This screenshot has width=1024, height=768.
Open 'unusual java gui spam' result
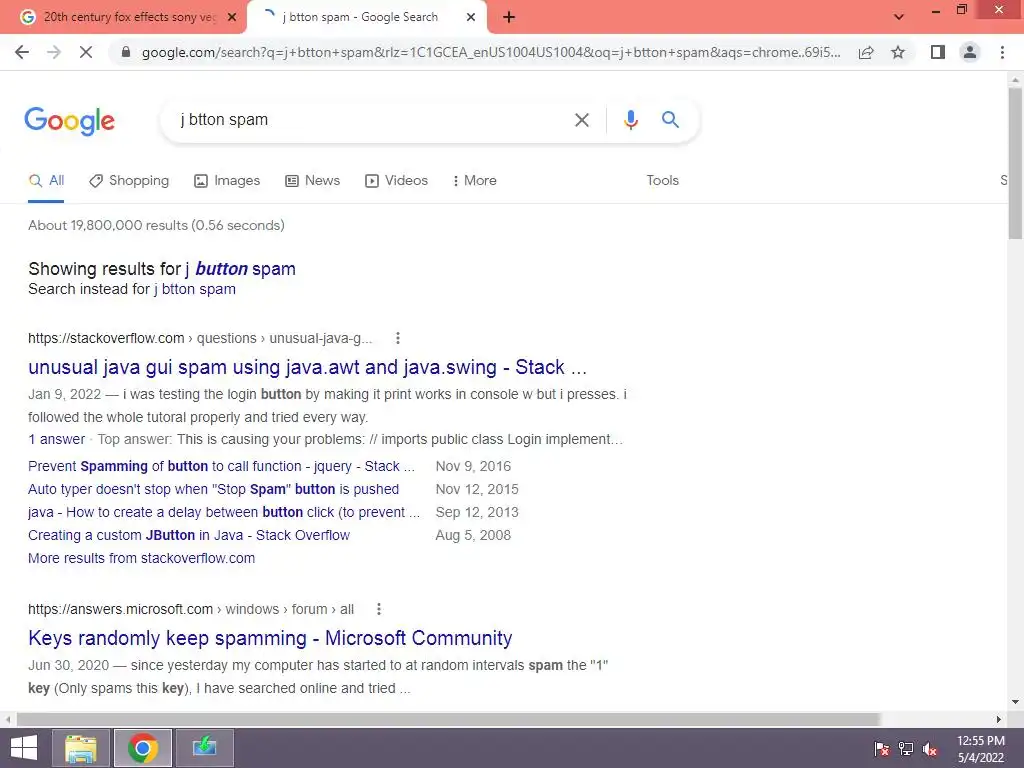[x=307, y=368]
